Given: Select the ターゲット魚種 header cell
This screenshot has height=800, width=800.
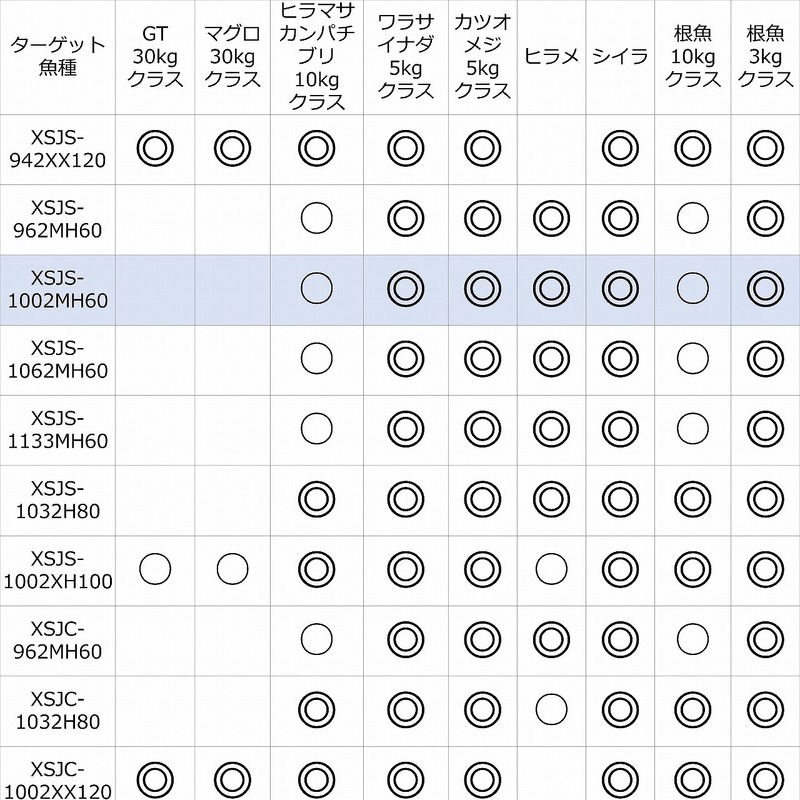Looking at the screenshot, I should coord(57,57).
